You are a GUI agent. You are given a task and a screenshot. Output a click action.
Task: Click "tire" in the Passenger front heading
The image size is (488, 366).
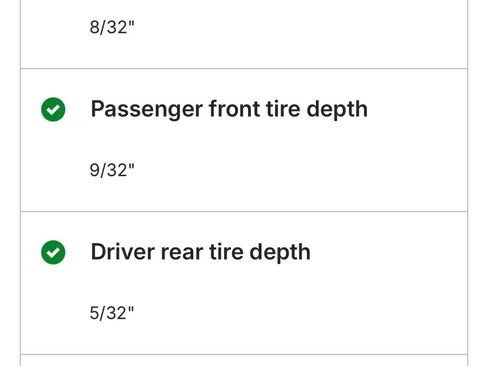pyautogui.click(x=283, y=109)
